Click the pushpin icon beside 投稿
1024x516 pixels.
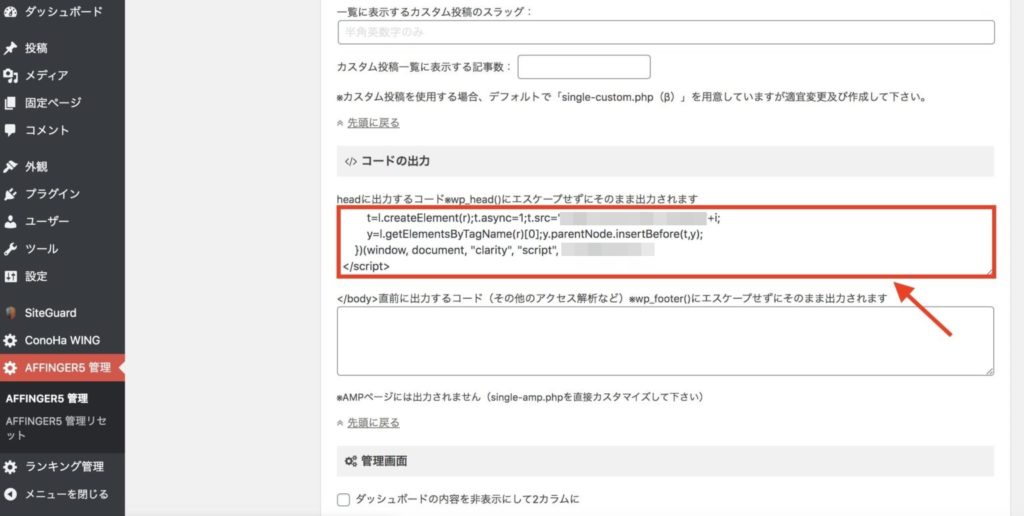(9, 48)
